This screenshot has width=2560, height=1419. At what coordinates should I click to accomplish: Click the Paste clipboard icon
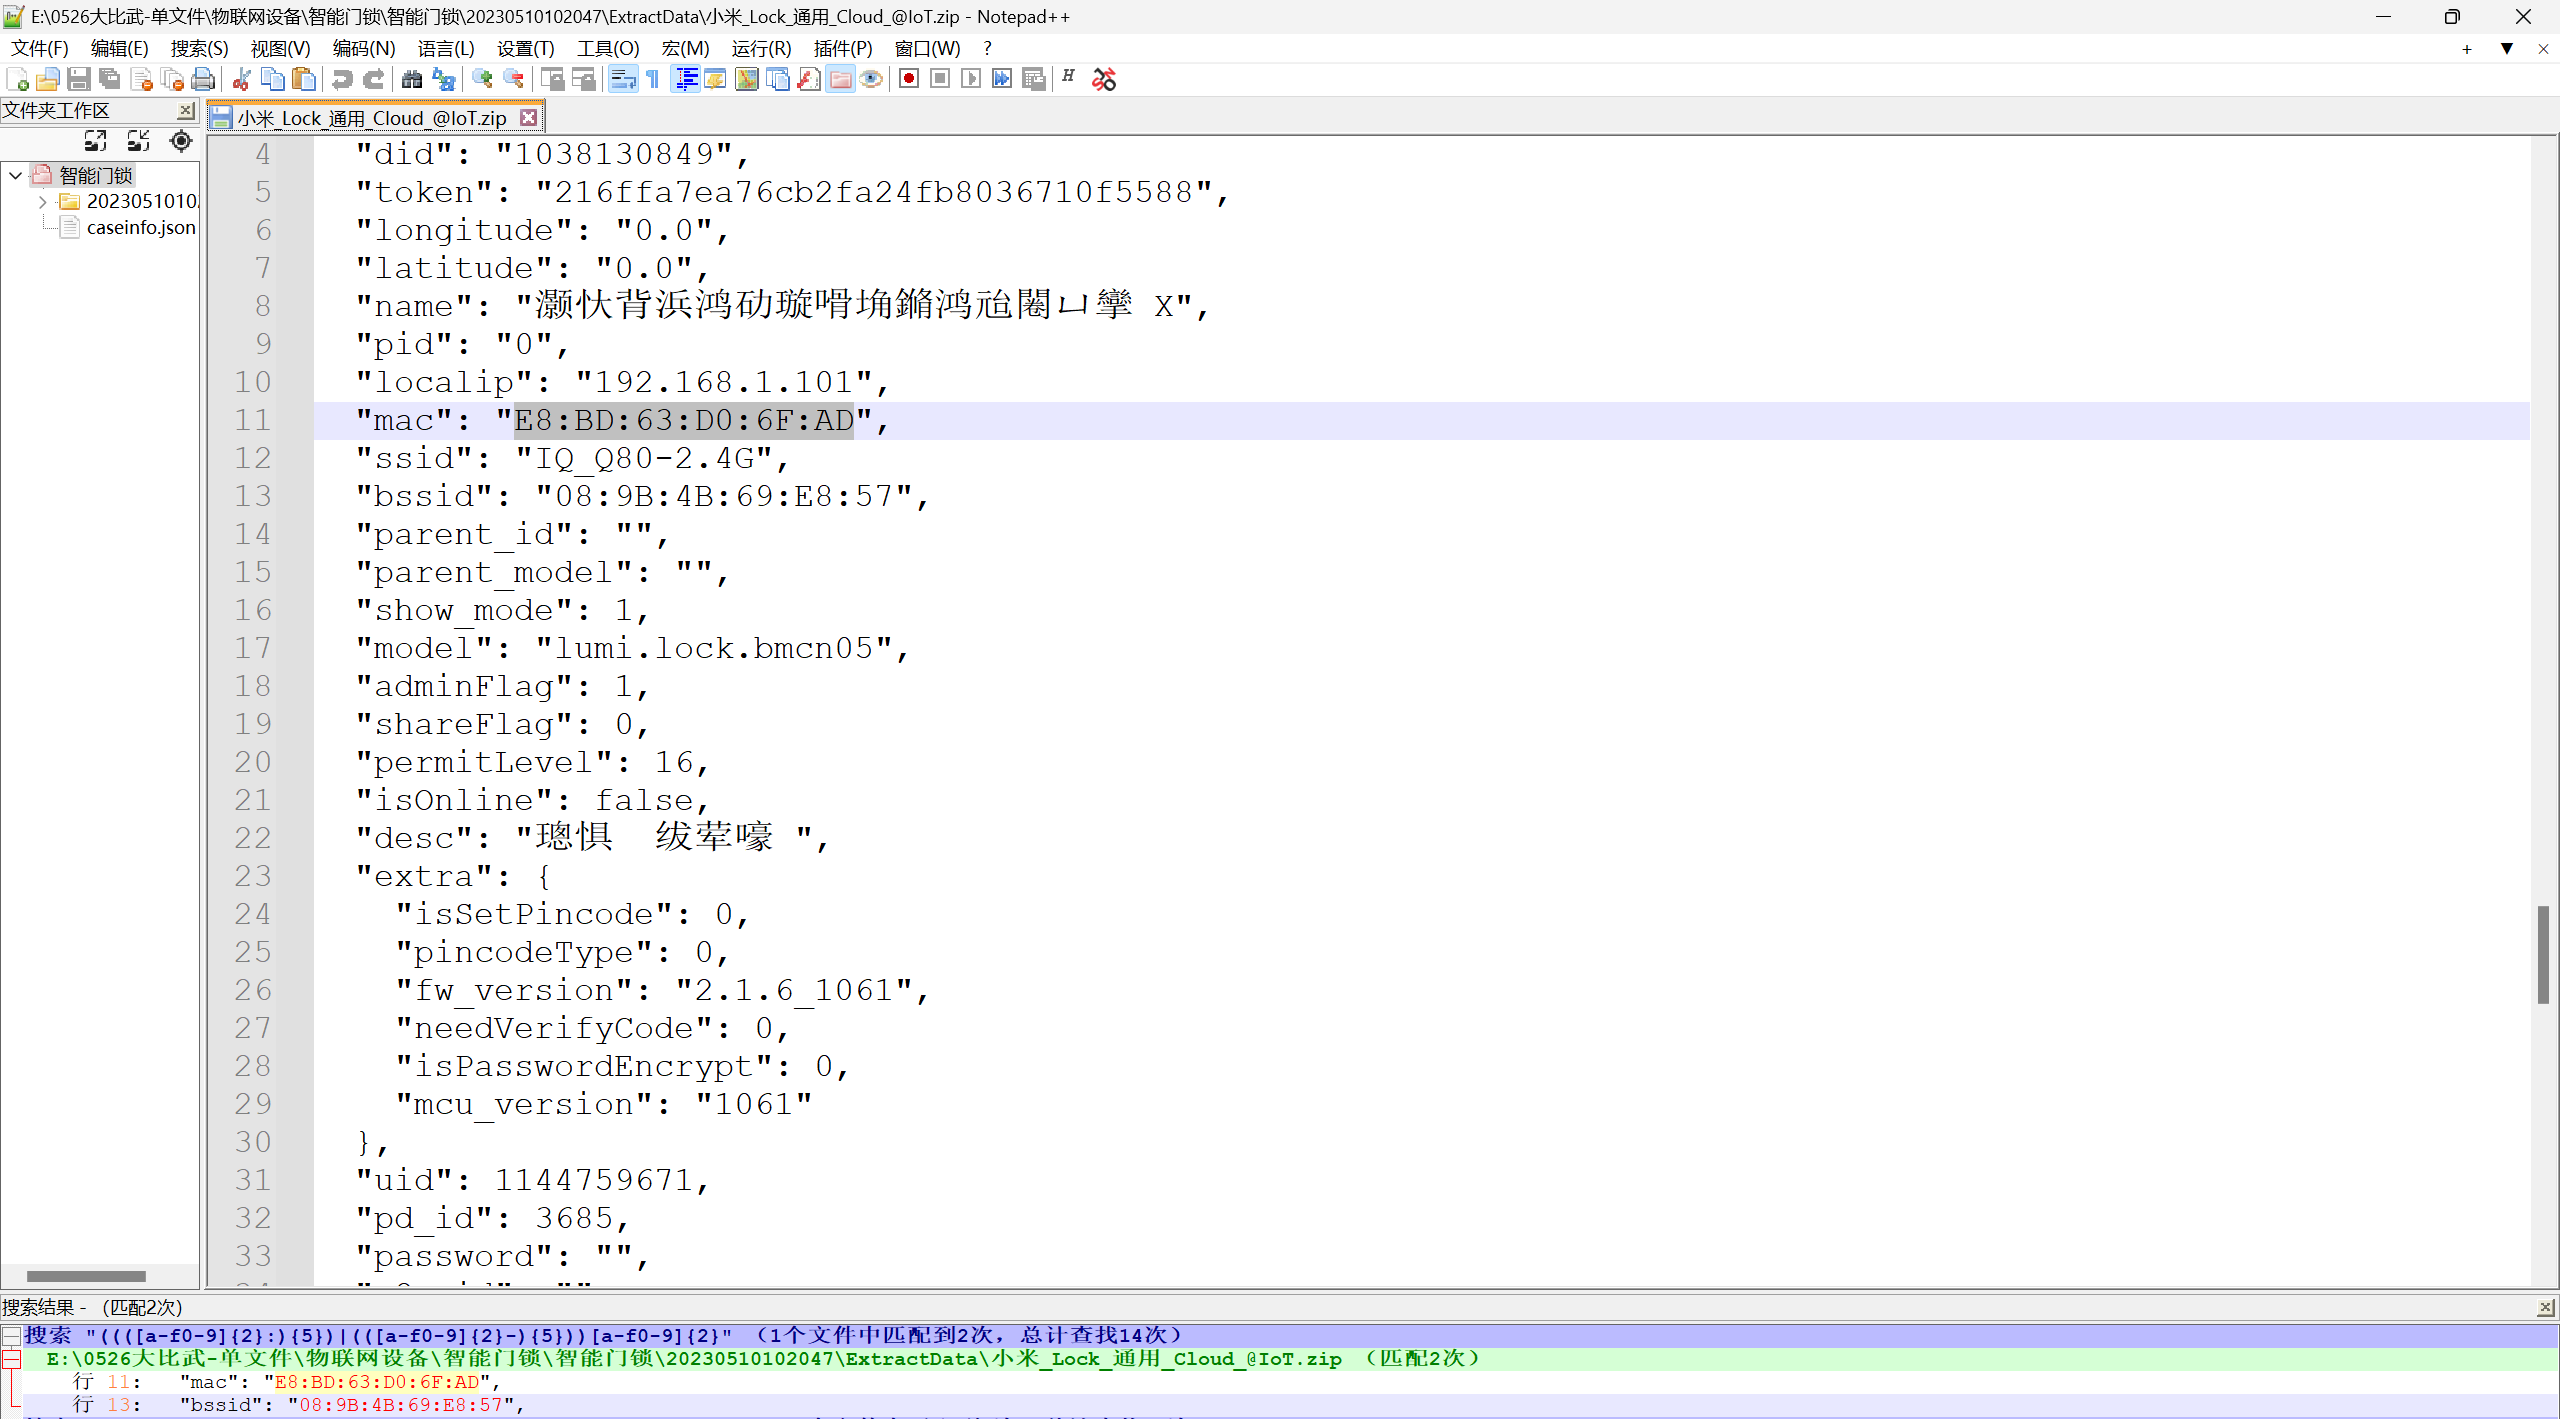304,79
